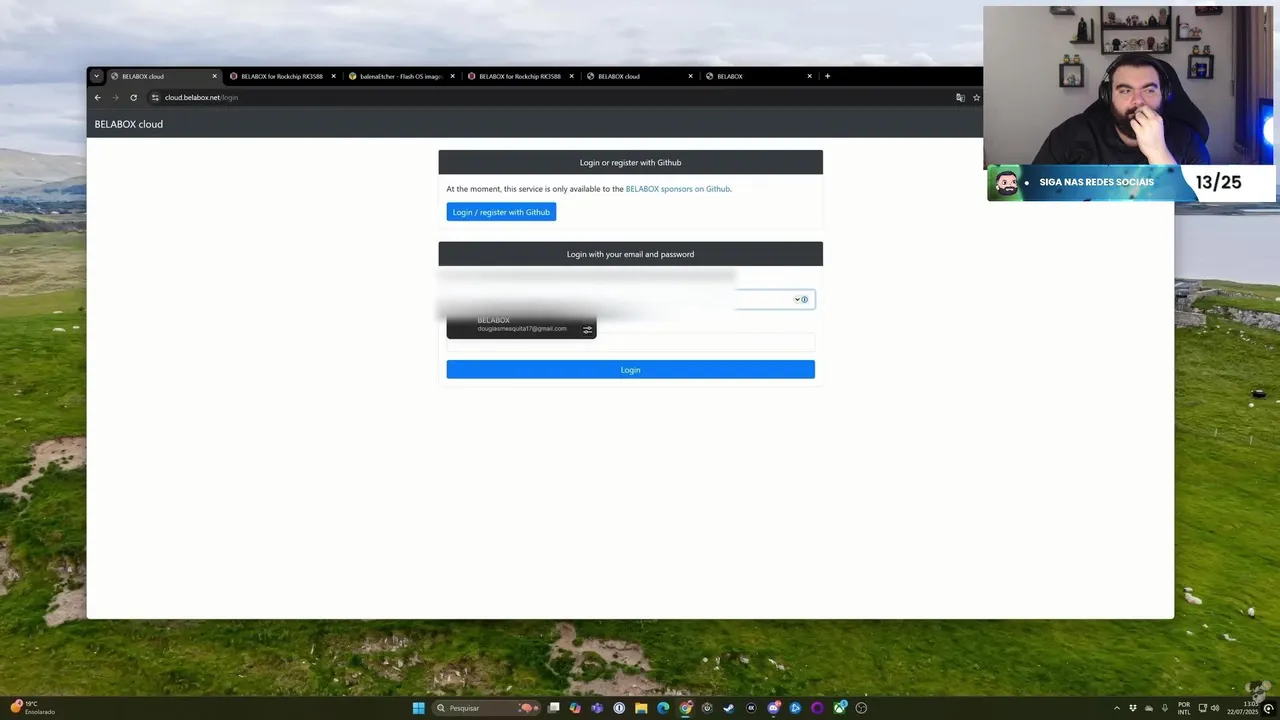Screen dimensions: 1280x720
Task: Click the blue Login button
Action: (630, 370)
